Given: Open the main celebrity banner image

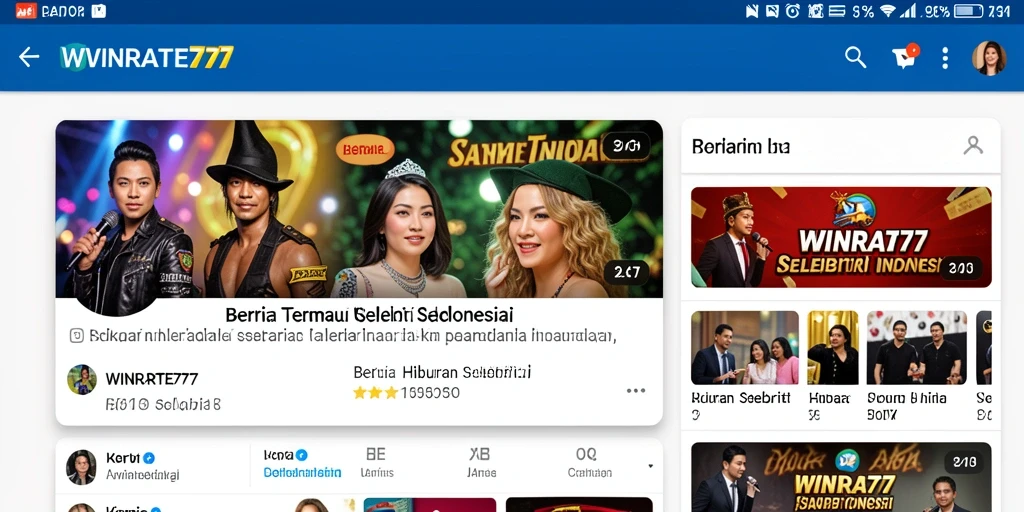Looking at the screenshot, I should tap(359, 209).
